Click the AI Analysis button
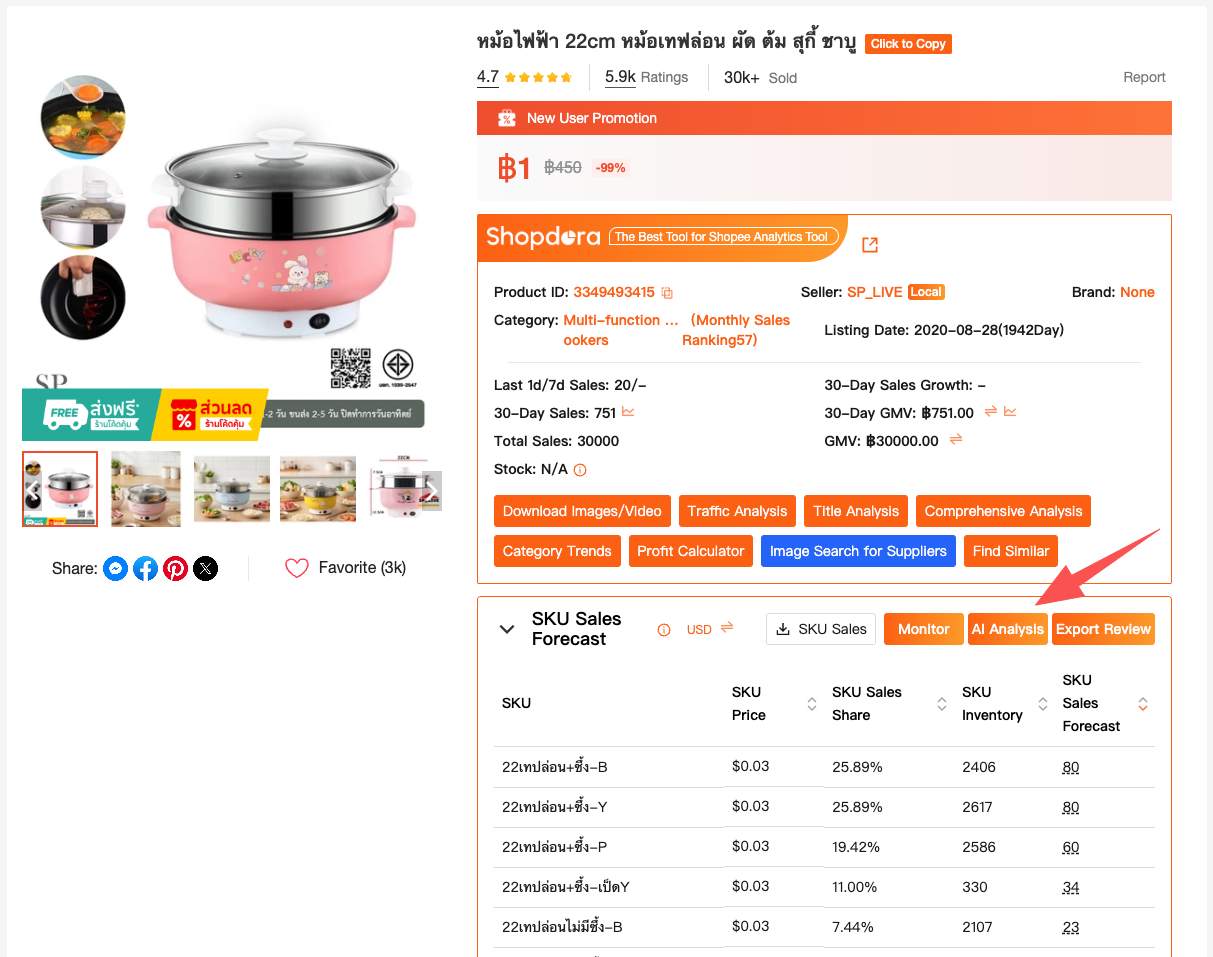Screen dimensions: 1213x957 click(x=1008, y=629)
